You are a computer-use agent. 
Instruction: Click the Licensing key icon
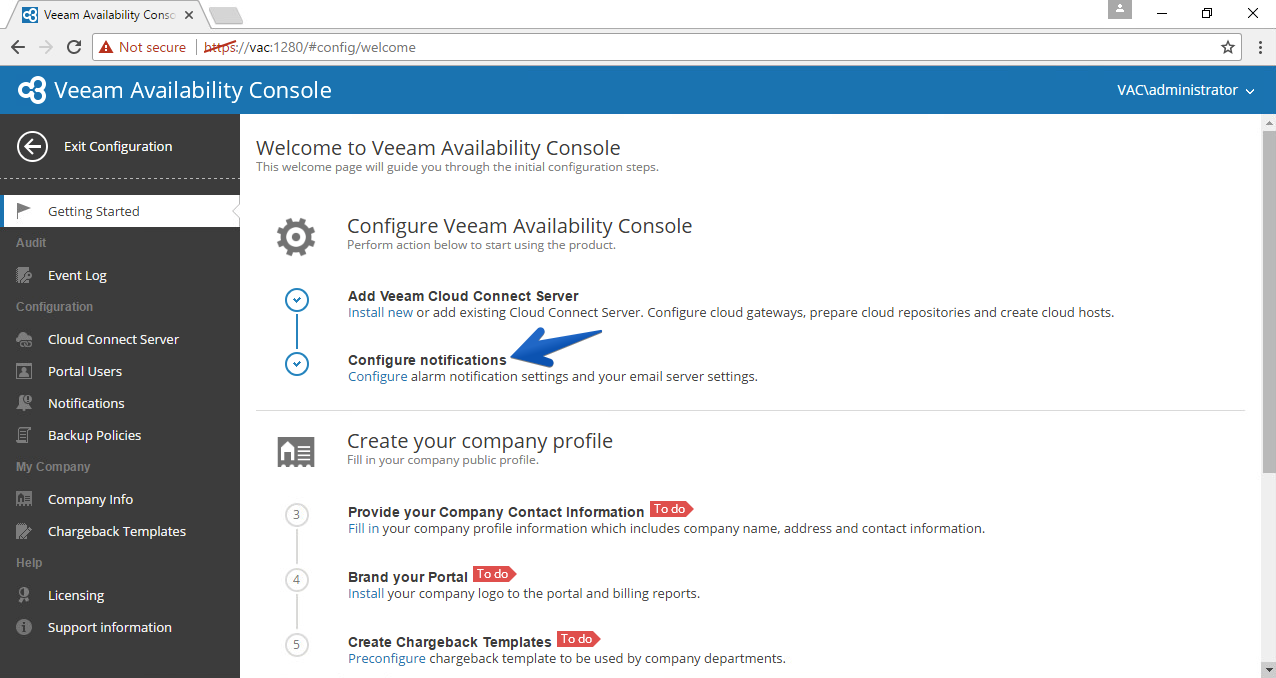tap(25, 595)
